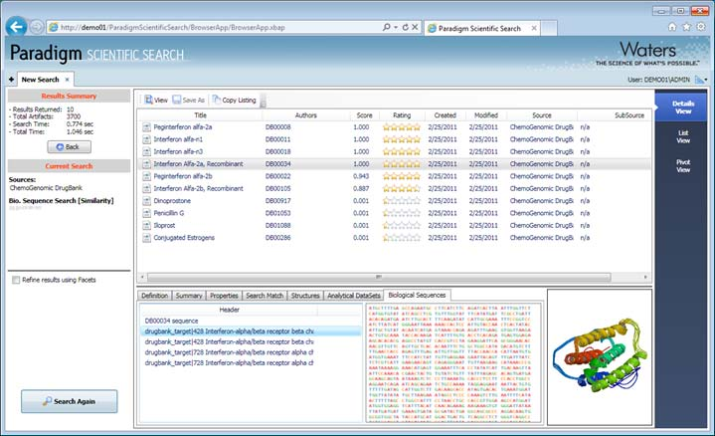
Task: Open the Properties tab
Action: click(224, 296)
